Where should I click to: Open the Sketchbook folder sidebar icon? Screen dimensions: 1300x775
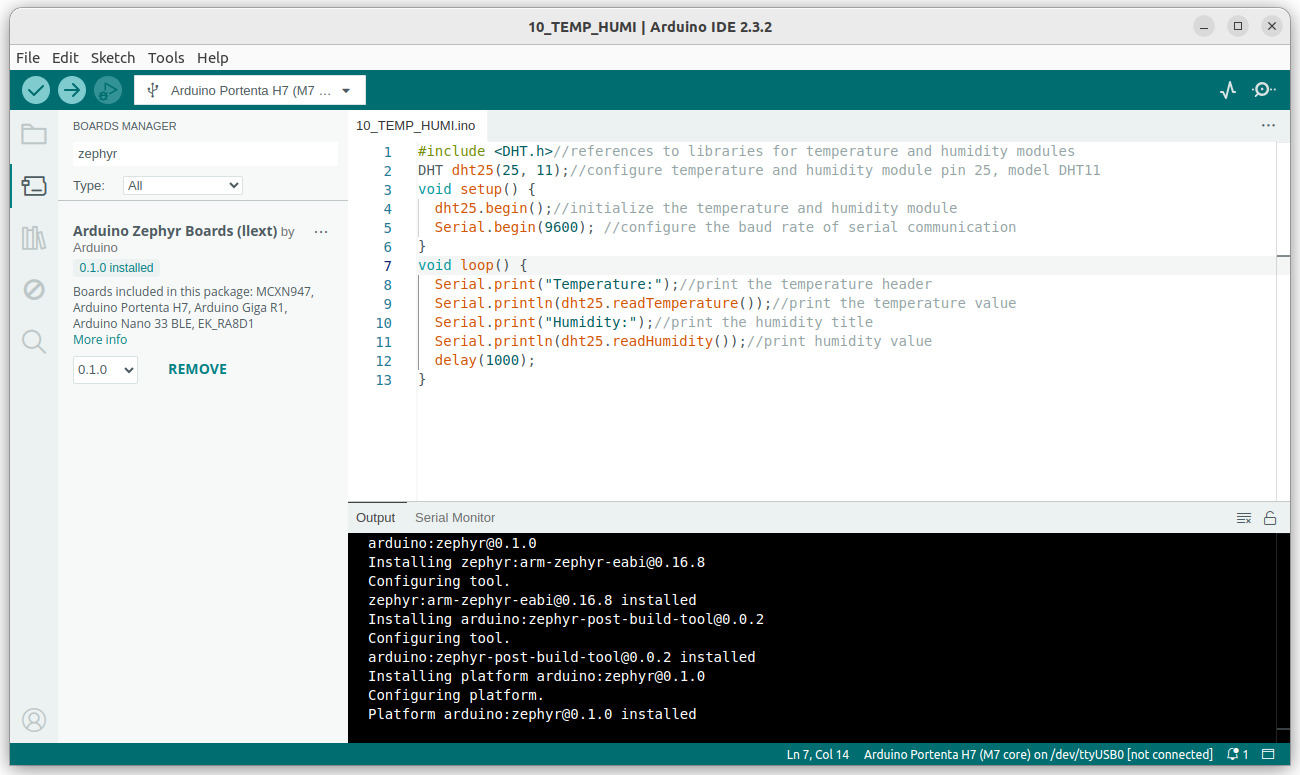coord(34,134)
